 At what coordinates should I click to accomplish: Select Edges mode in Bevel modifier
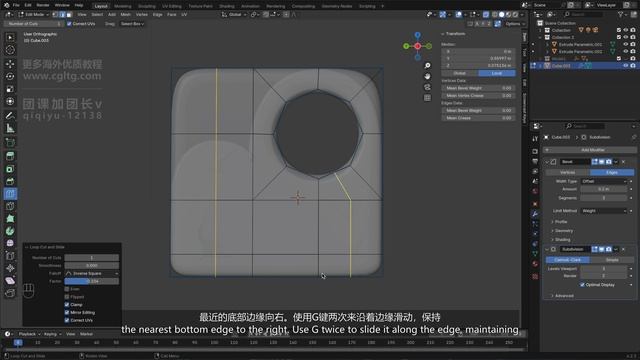tap(612, 172)
